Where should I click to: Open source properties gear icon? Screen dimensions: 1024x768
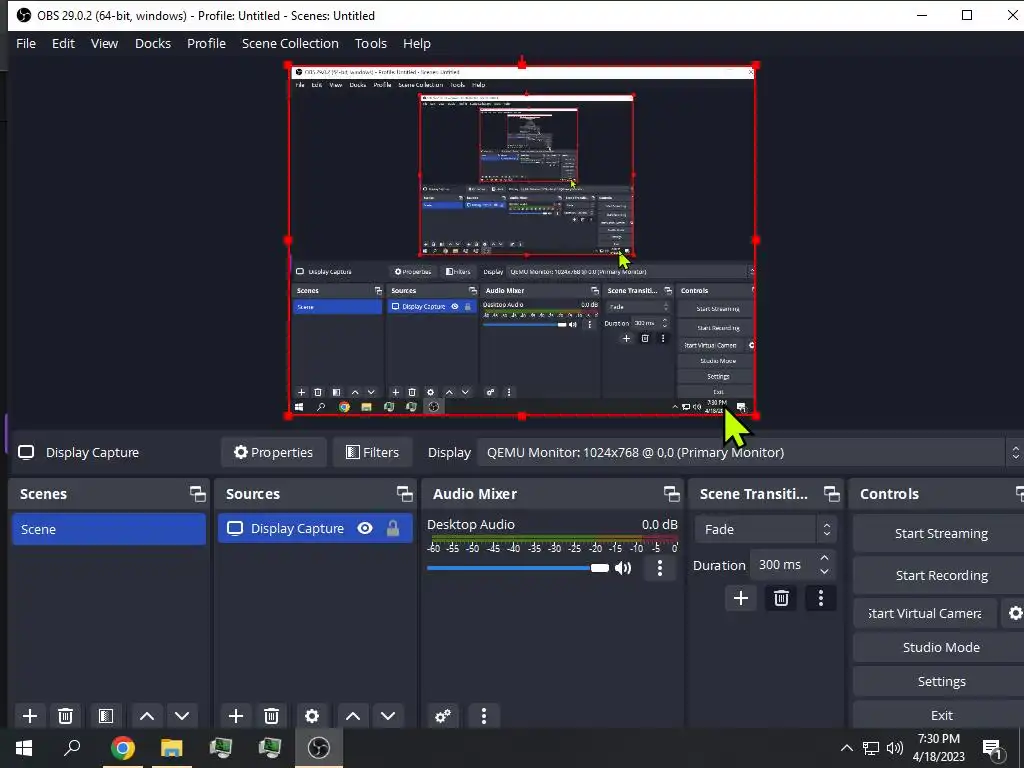point(312,716)
